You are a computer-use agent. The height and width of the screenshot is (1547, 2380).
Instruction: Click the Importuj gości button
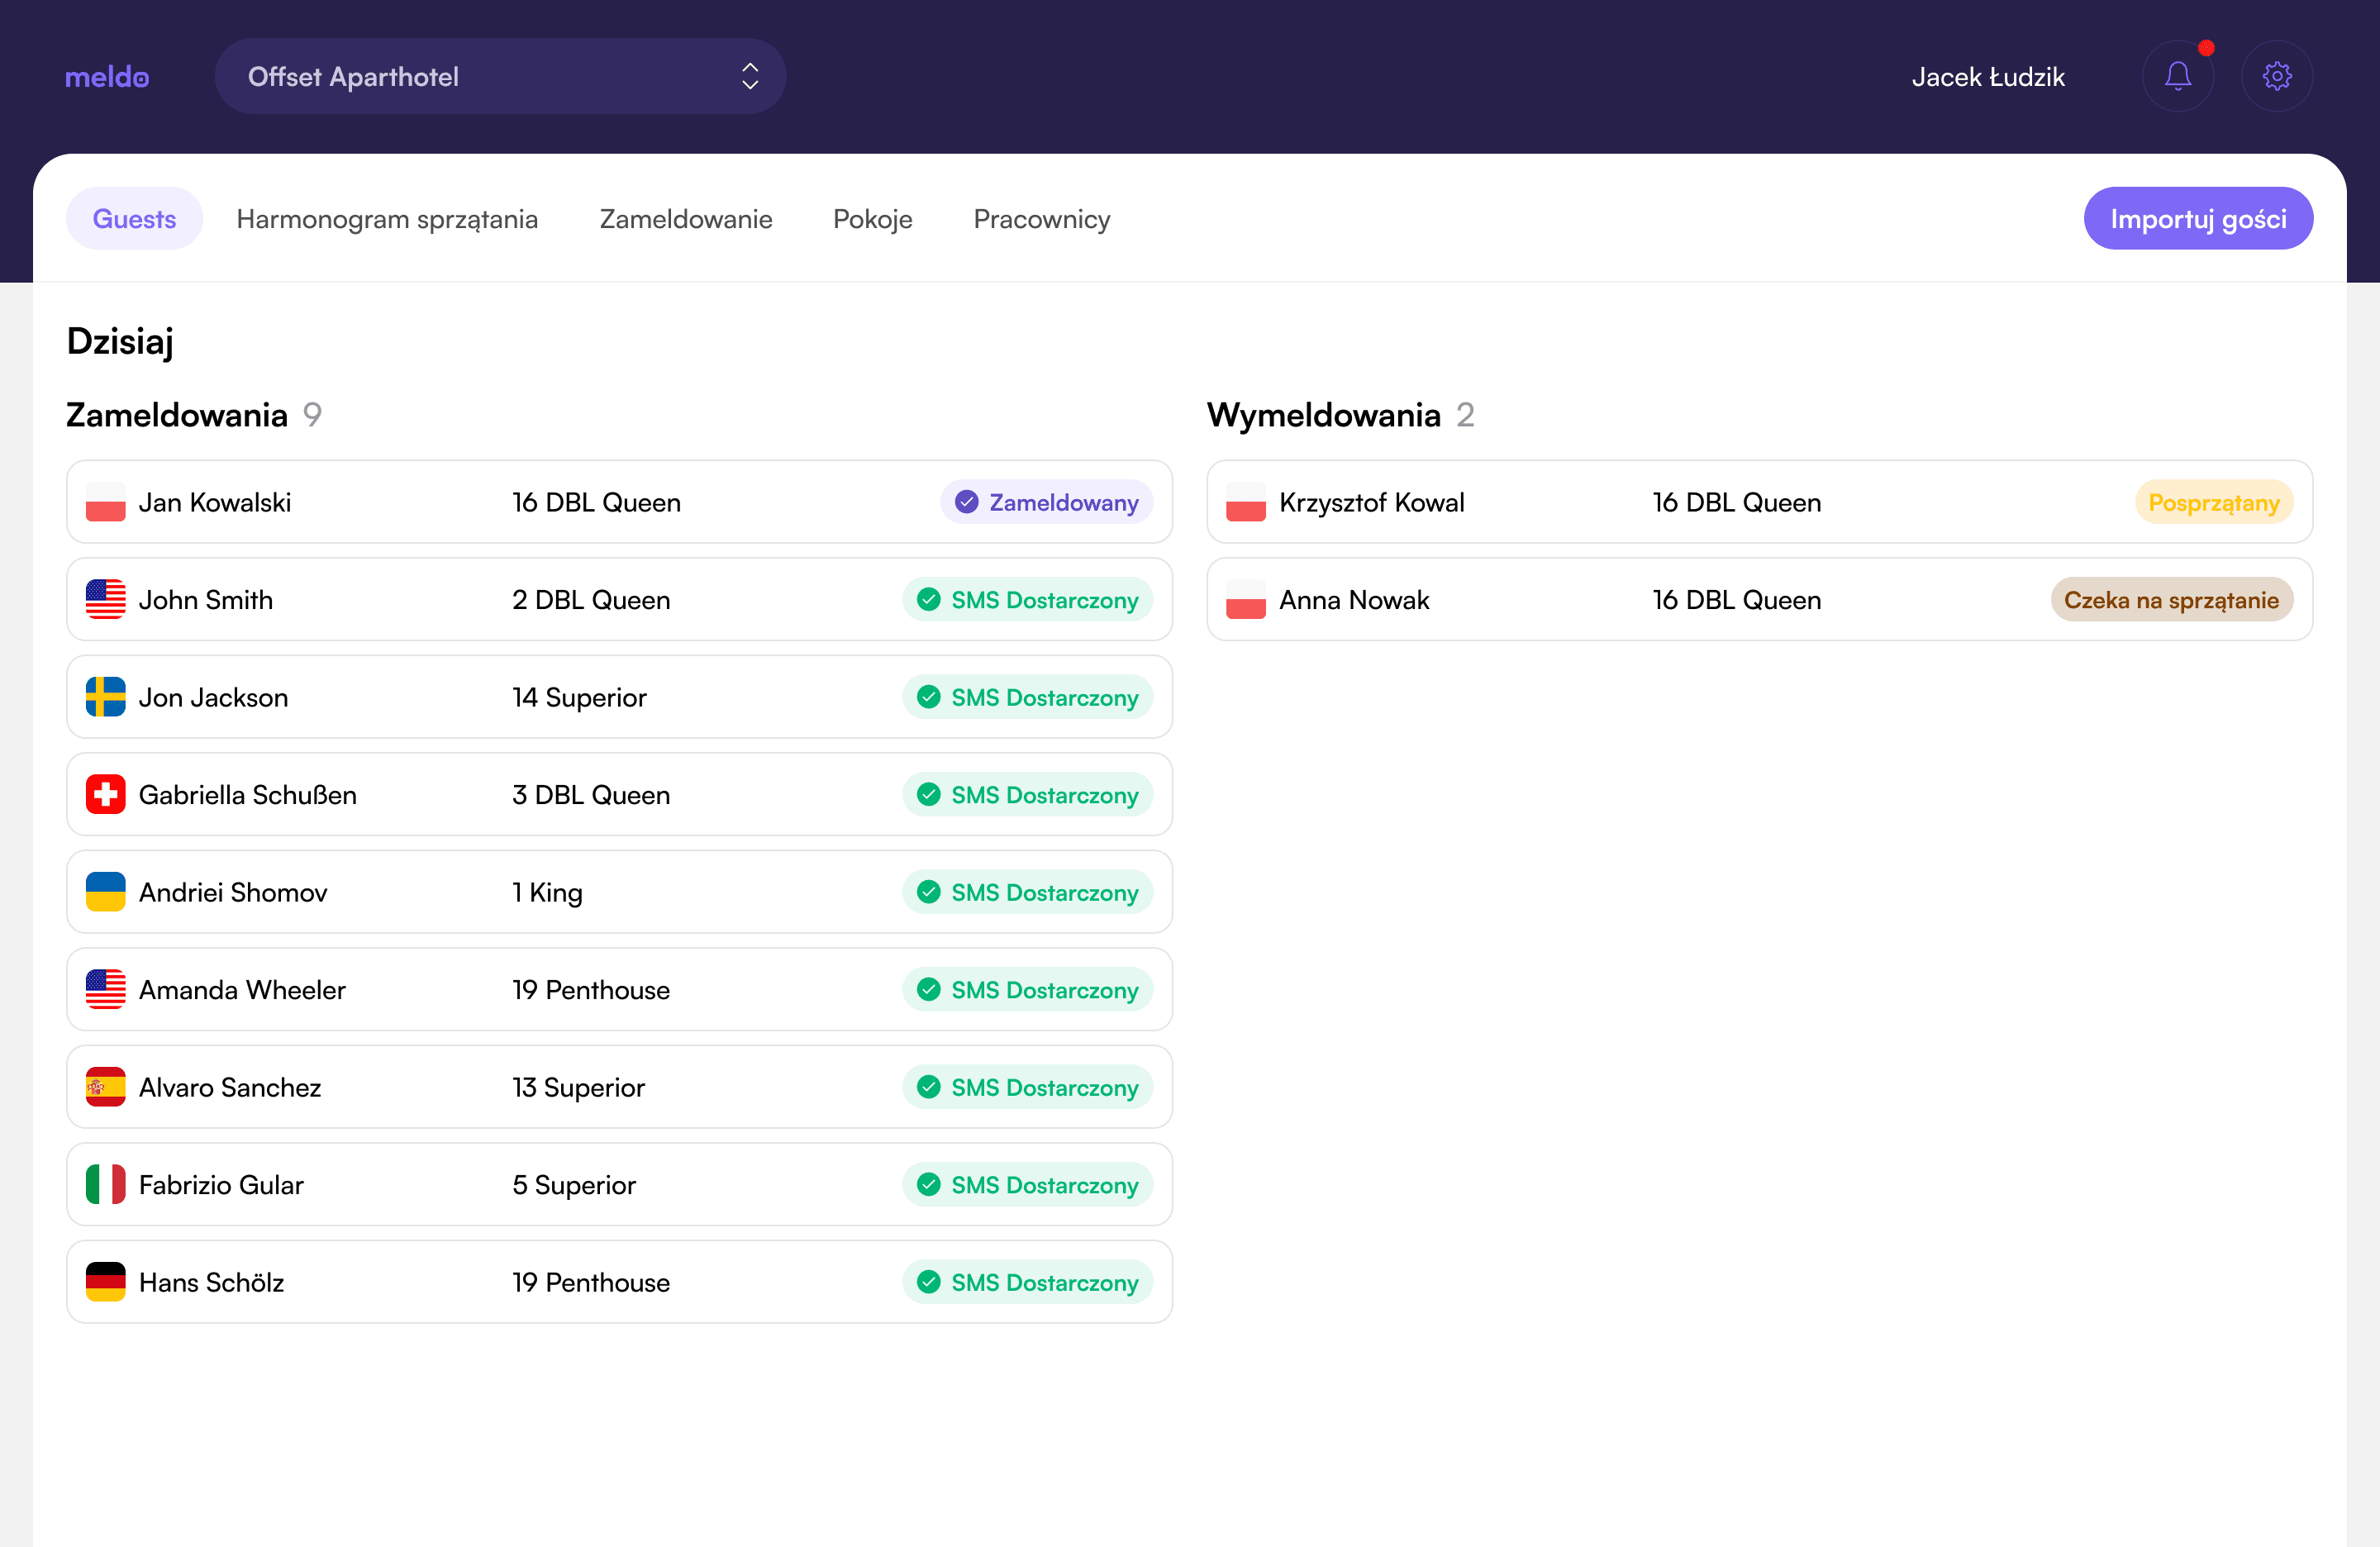pos(2198,218)
